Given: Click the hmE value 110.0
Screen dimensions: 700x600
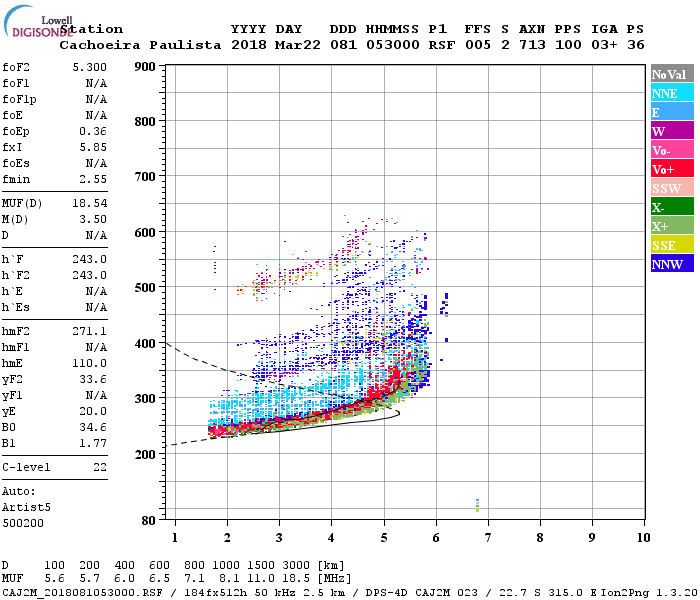Looking at the screenshot, I should [x=90, y=363].
